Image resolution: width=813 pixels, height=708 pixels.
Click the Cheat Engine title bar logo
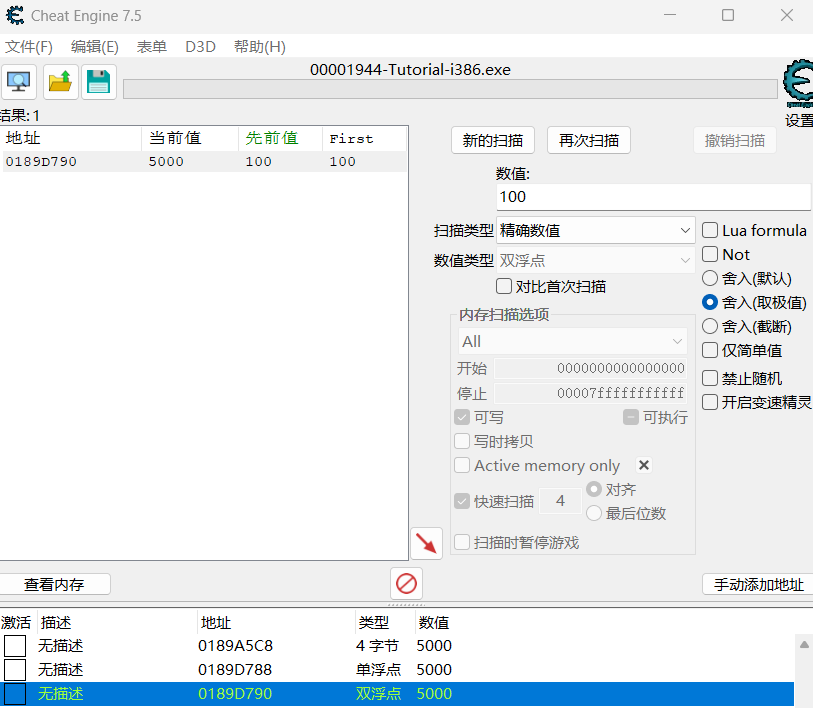pyautogui.click(x=15, y=15)
